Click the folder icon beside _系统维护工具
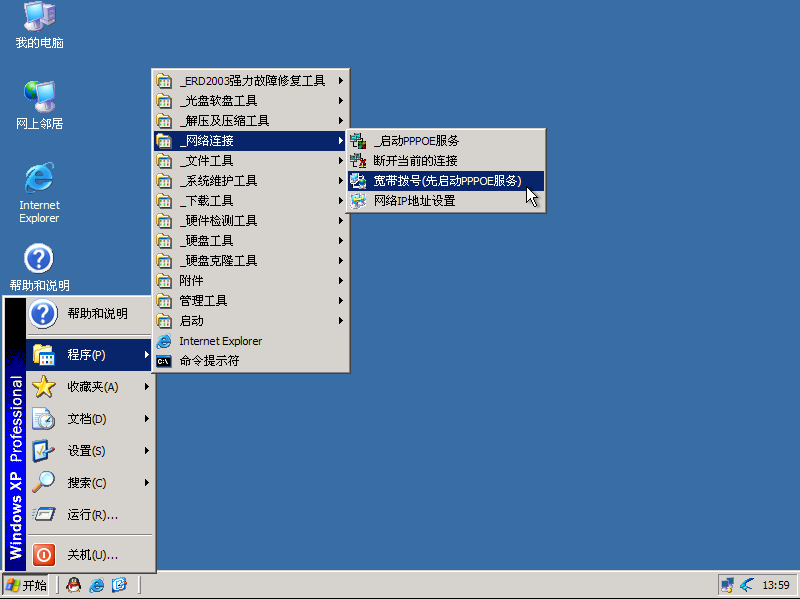The width and height of the screenshot is (800, 599). click(x=164, y=181)
